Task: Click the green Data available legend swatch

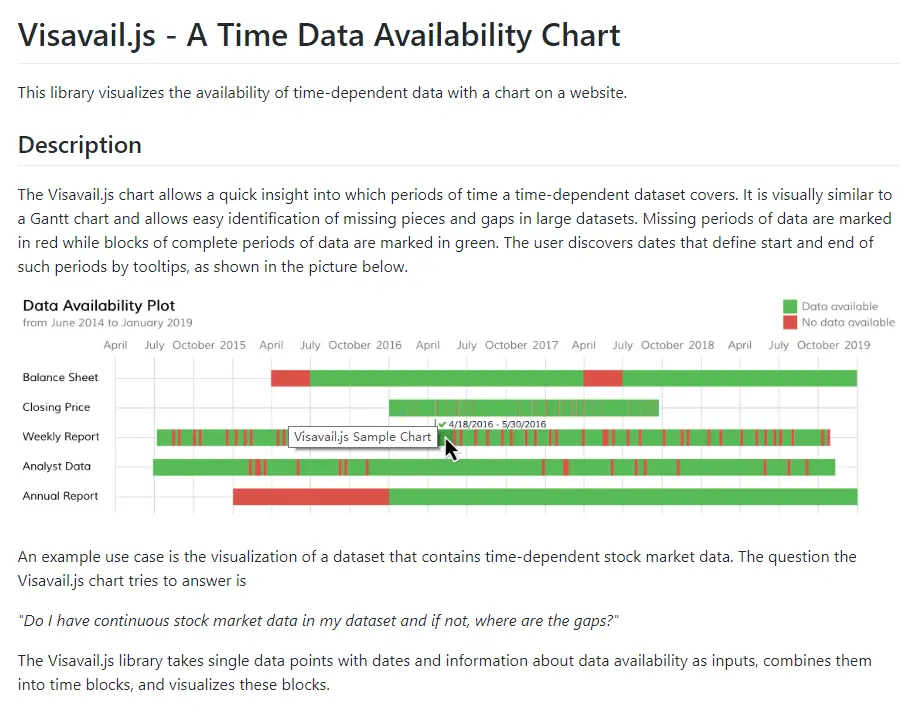Action: pyautogui.click(x=790, y=307)
